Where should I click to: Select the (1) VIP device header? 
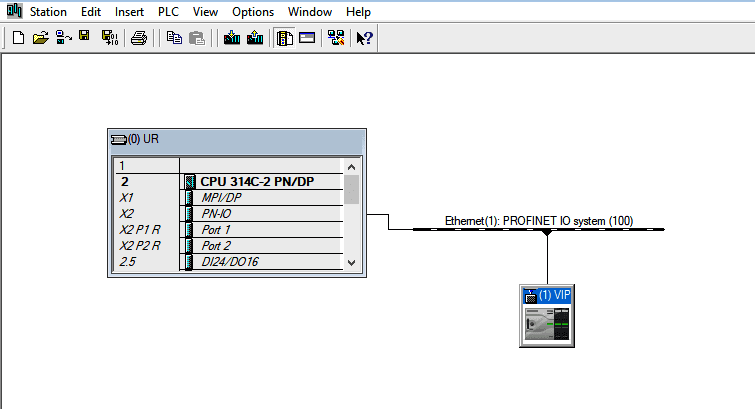[547, 295]
